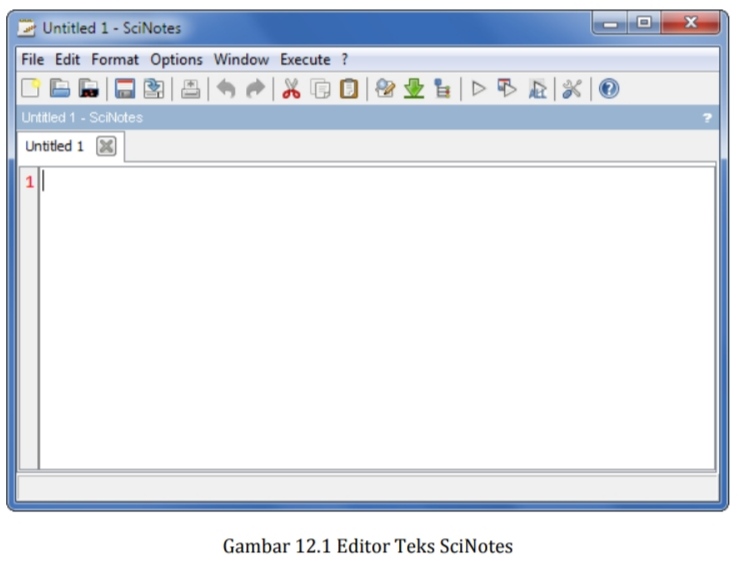Click the SciNotes title bar app icon
The height and width of the screenshot is (567, 741).
[x=26, y=28]
